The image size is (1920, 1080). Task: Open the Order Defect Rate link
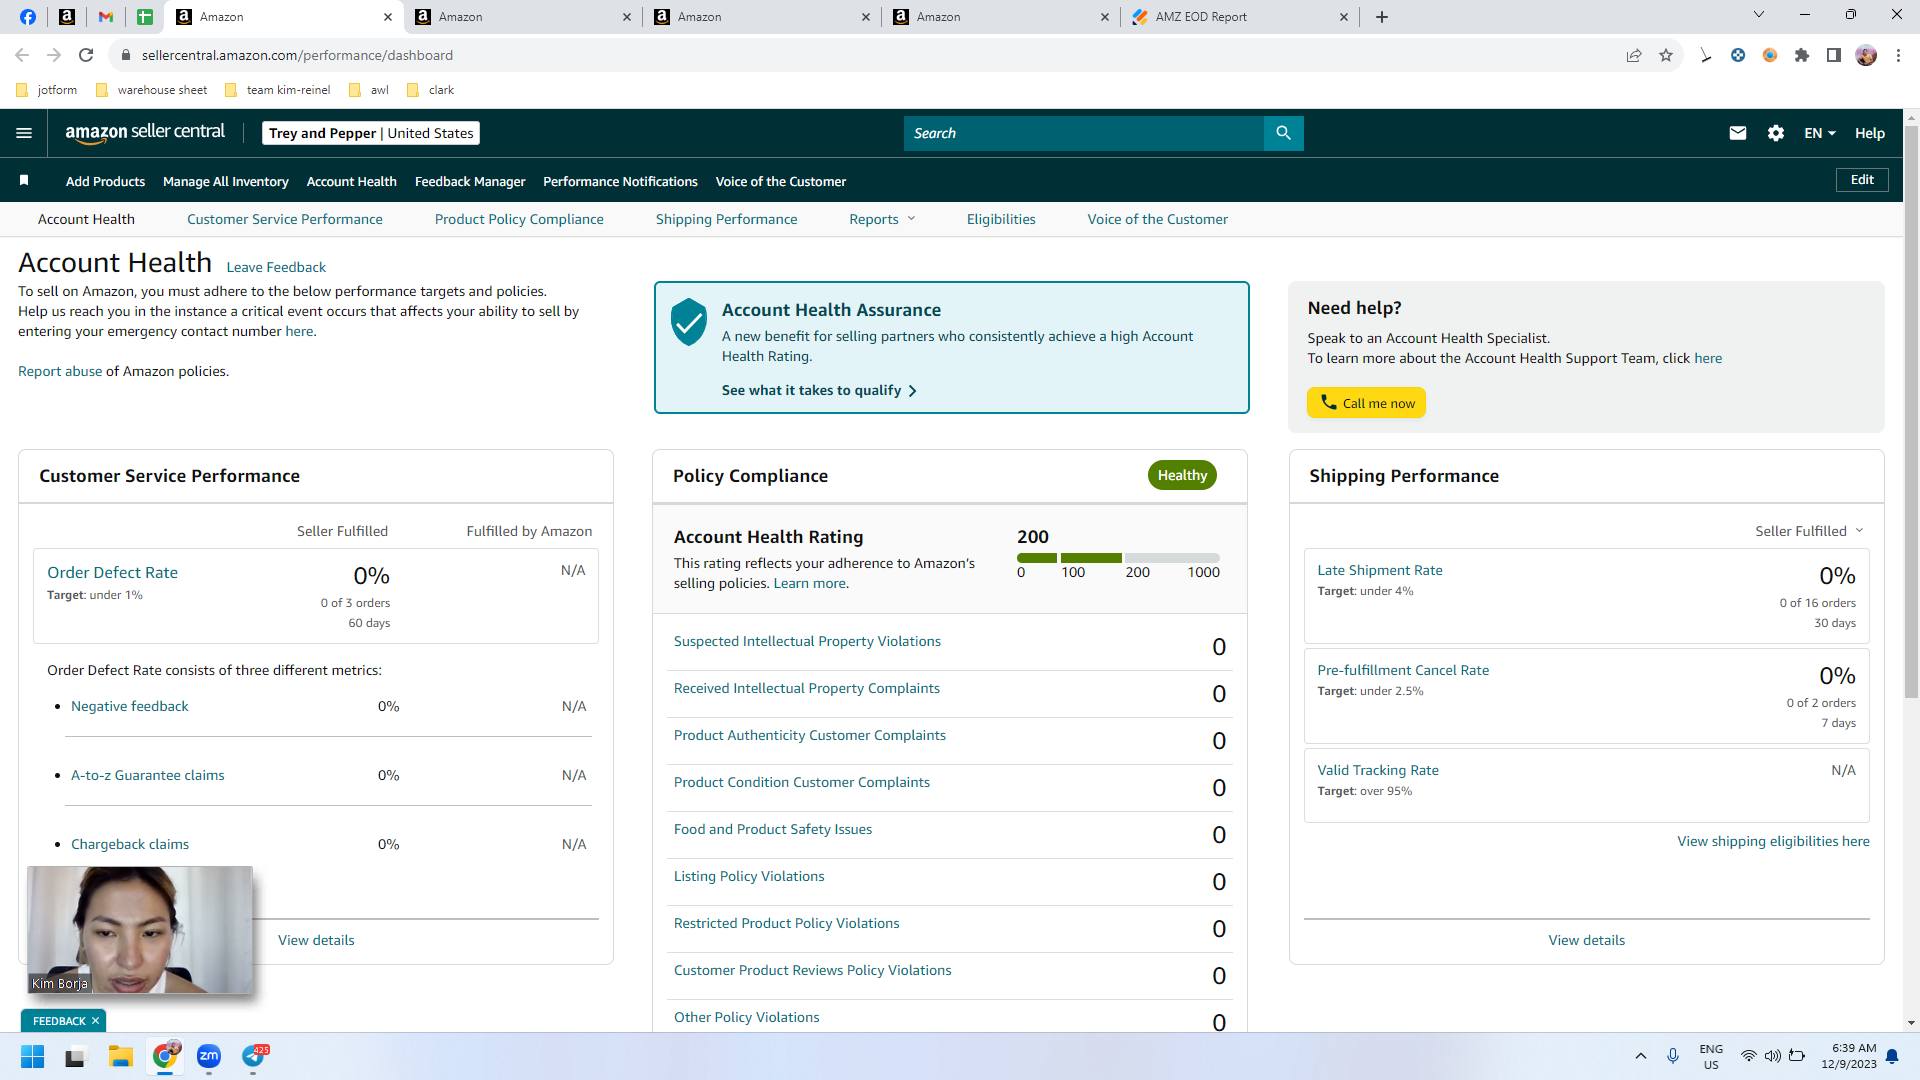[112, 572]
